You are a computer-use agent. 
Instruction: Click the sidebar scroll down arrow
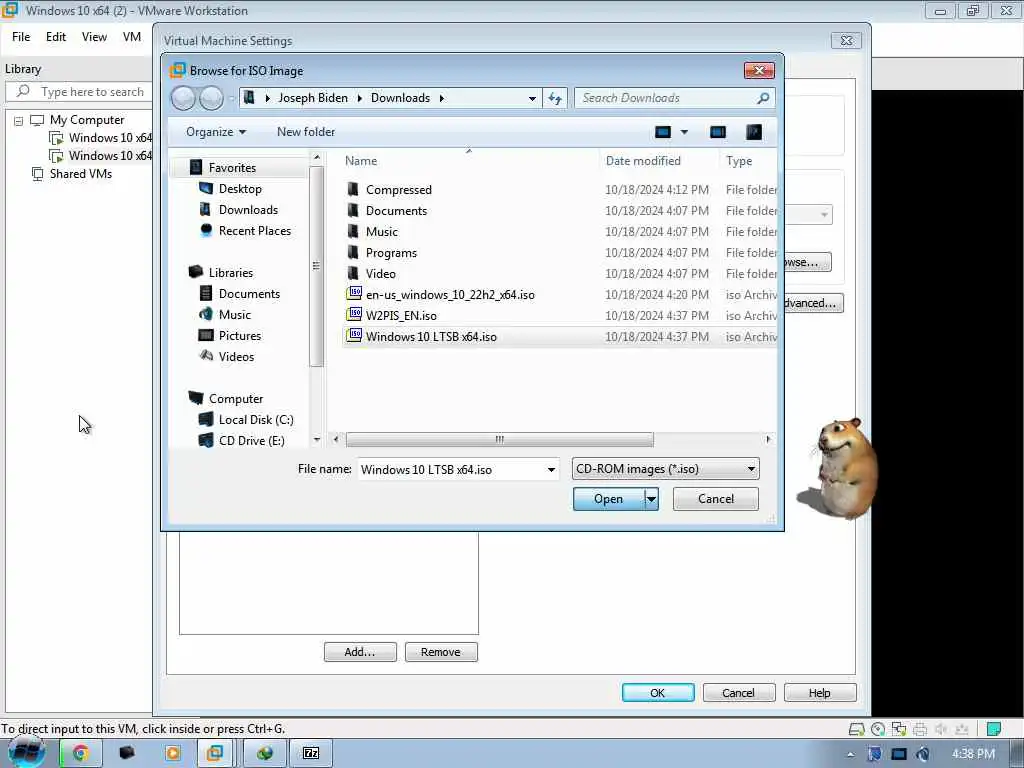[317, 440]
